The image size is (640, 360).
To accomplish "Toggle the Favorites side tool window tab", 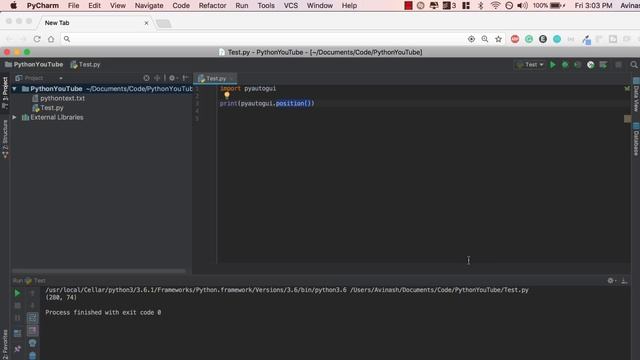I will [x=5, y=344].
